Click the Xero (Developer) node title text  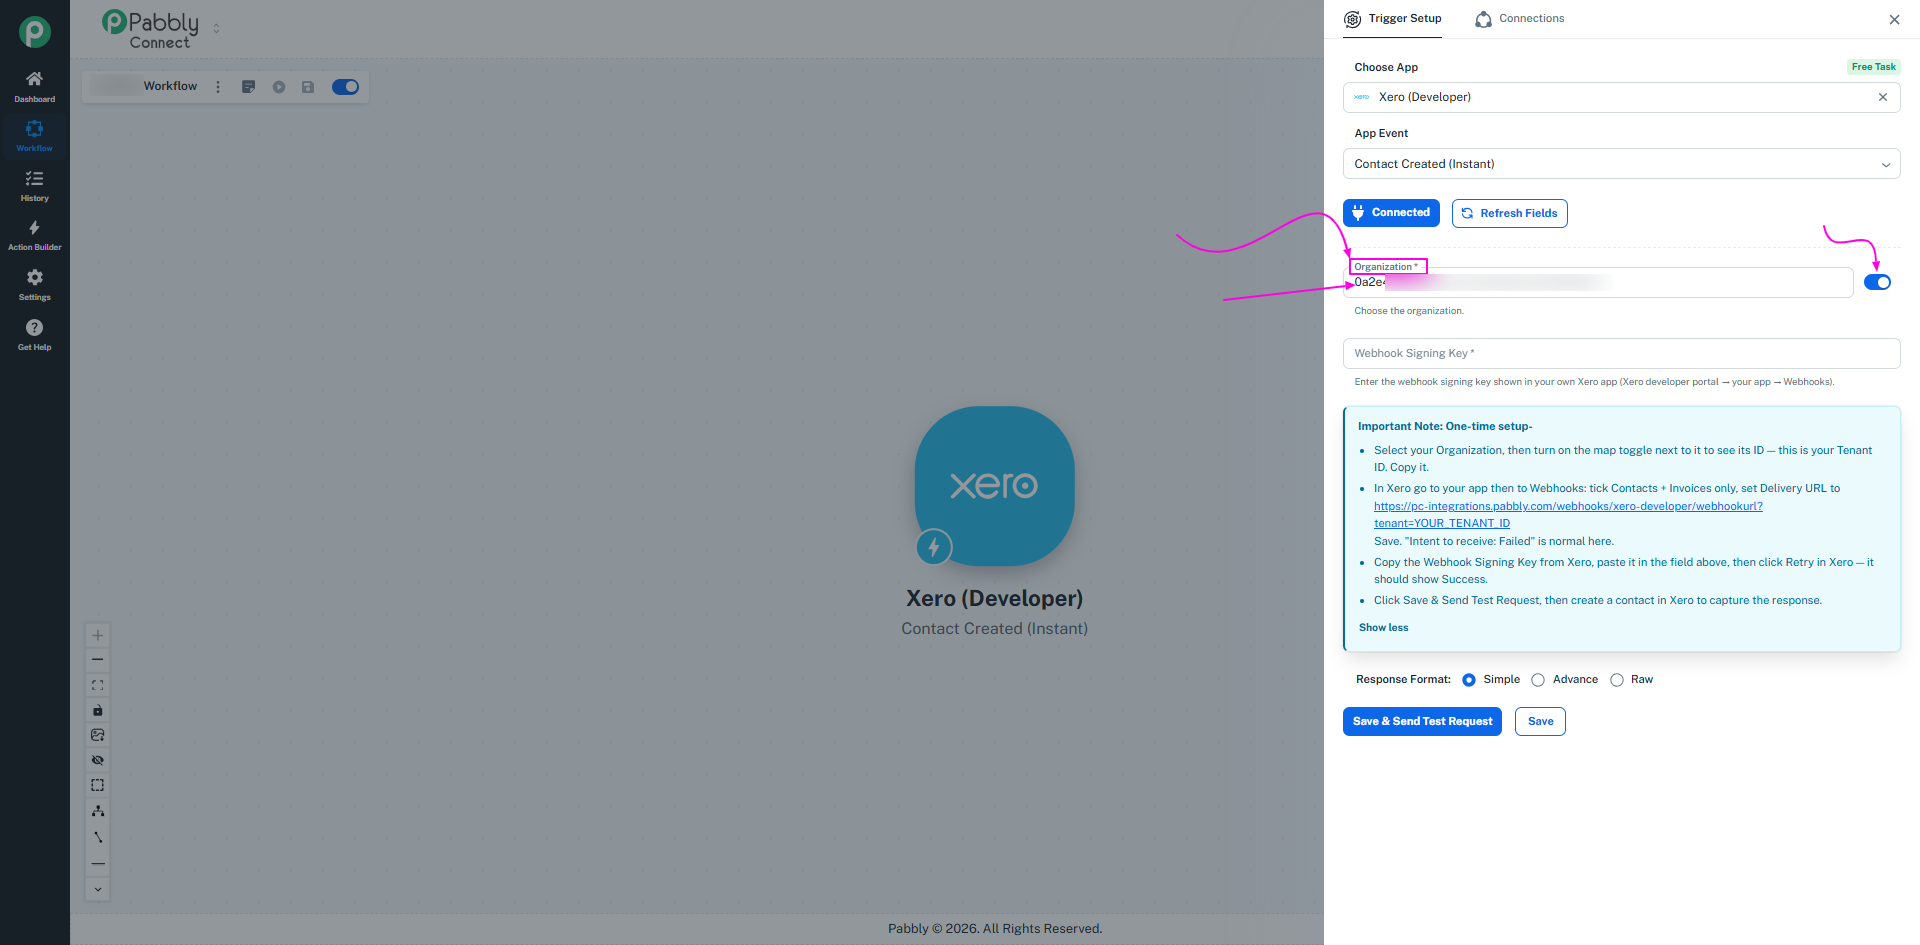tap(994, 598)
